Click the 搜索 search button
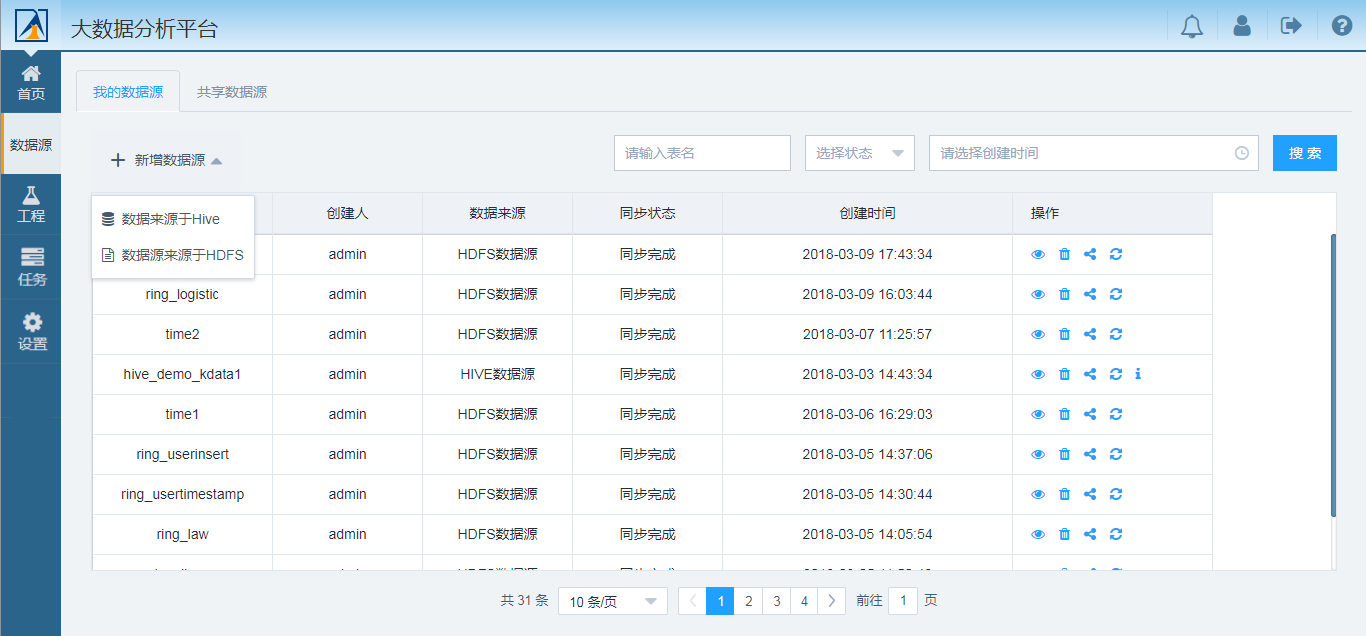The width and height of the screenshot is (1366, 636). coord(1304,153)
